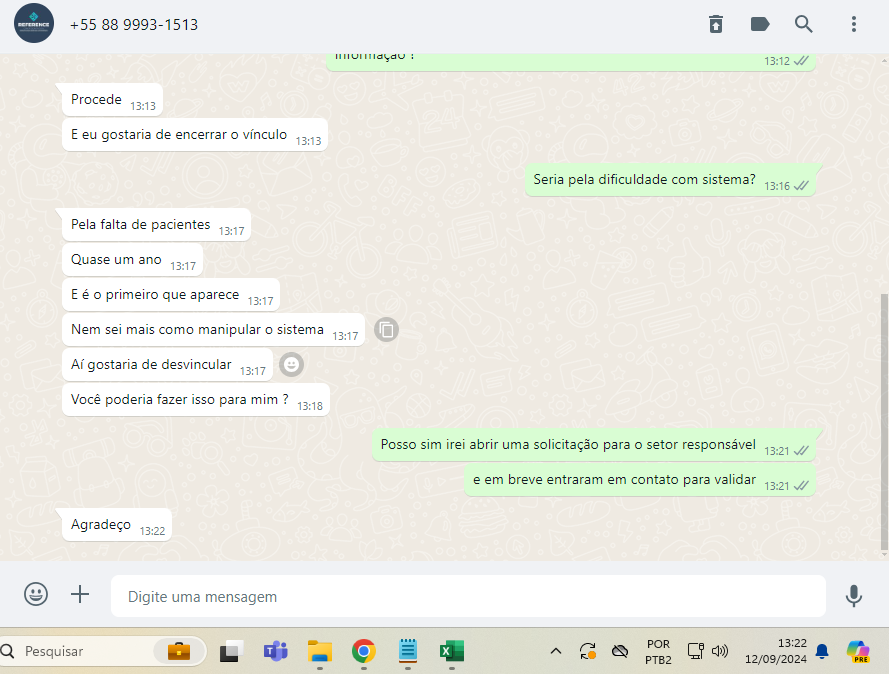Image resolution: width=889 pixels, height=674 pixels.
Task: Open the notifications bell icon
Action: click(822, 651)
